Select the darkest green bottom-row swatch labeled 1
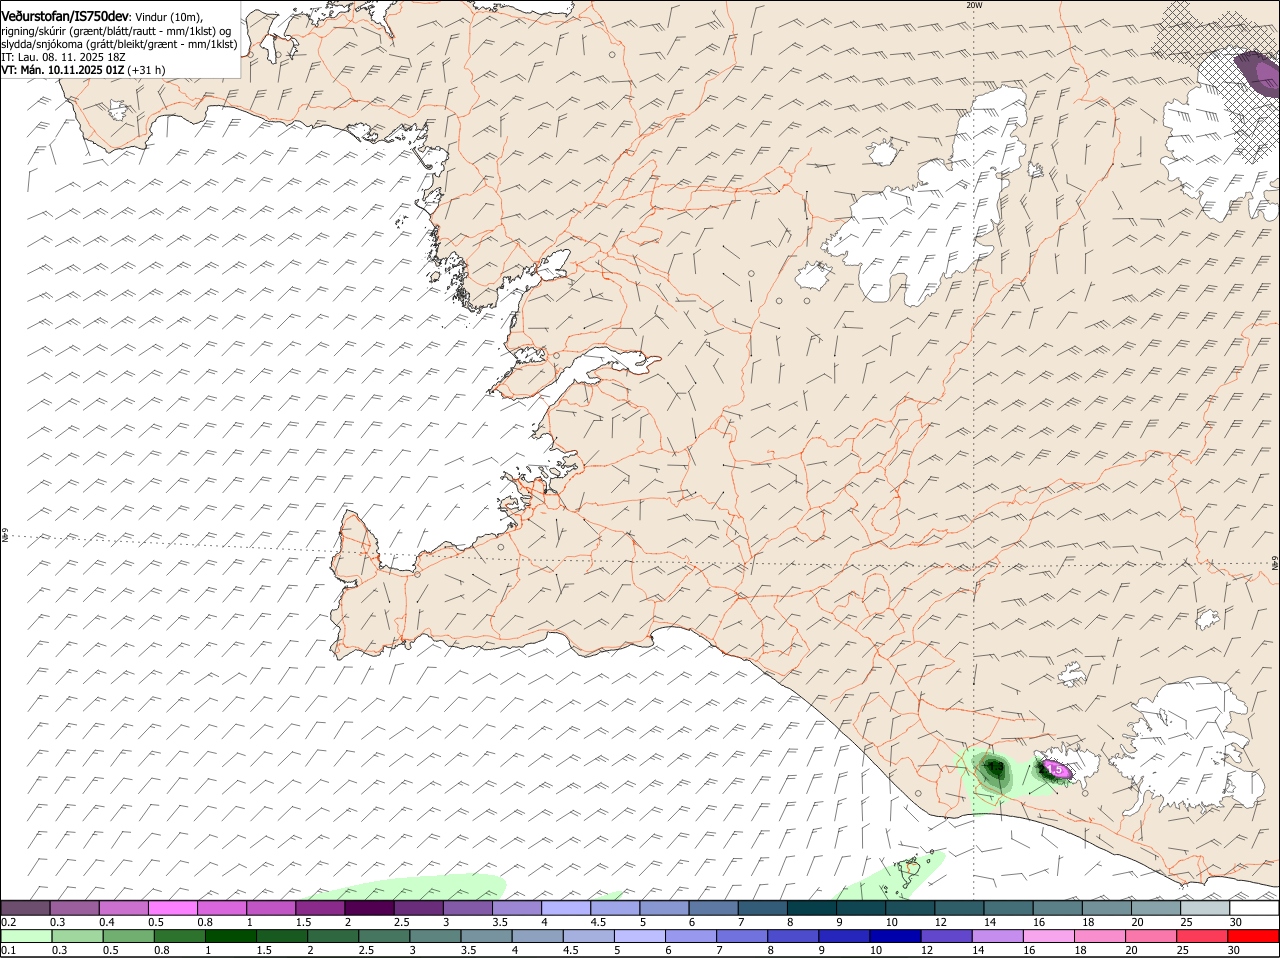This screenshot has width=1280, height=958. [x=230, y=937]
